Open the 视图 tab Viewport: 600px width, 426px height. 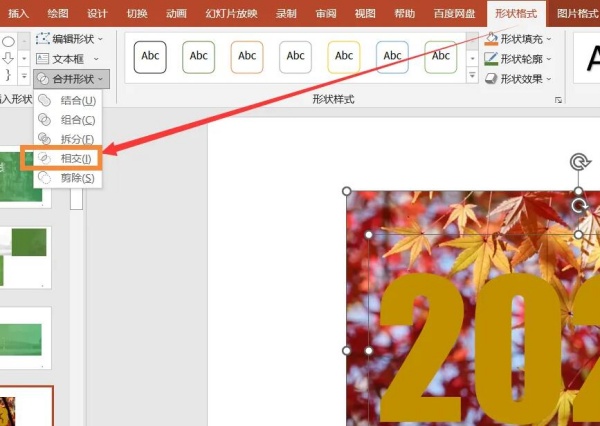[365, 14]
